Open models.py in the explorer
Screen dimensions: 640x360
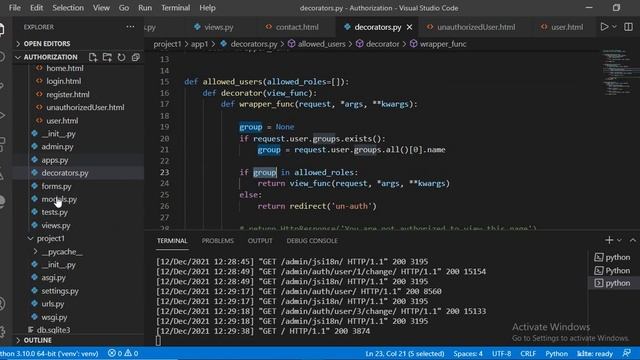pos(59,199)
